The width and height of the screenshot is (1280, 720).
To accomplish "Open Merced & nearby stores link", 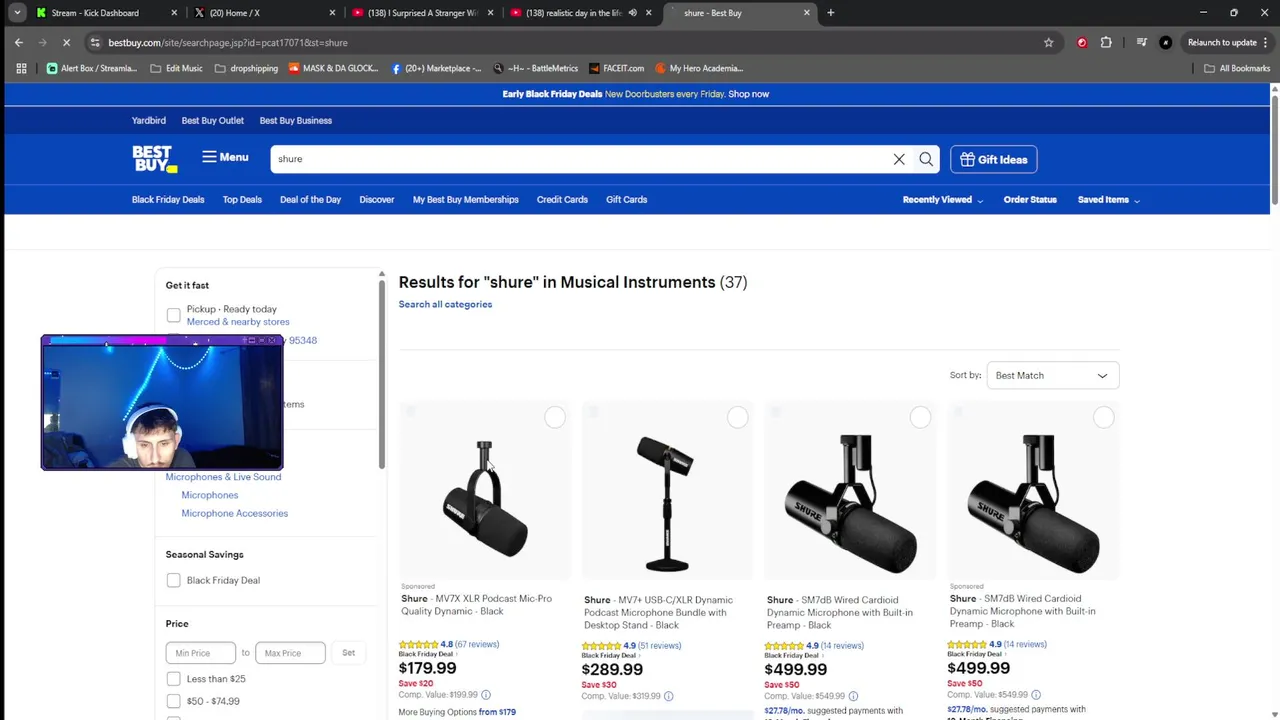I will [x=238, y=322].
